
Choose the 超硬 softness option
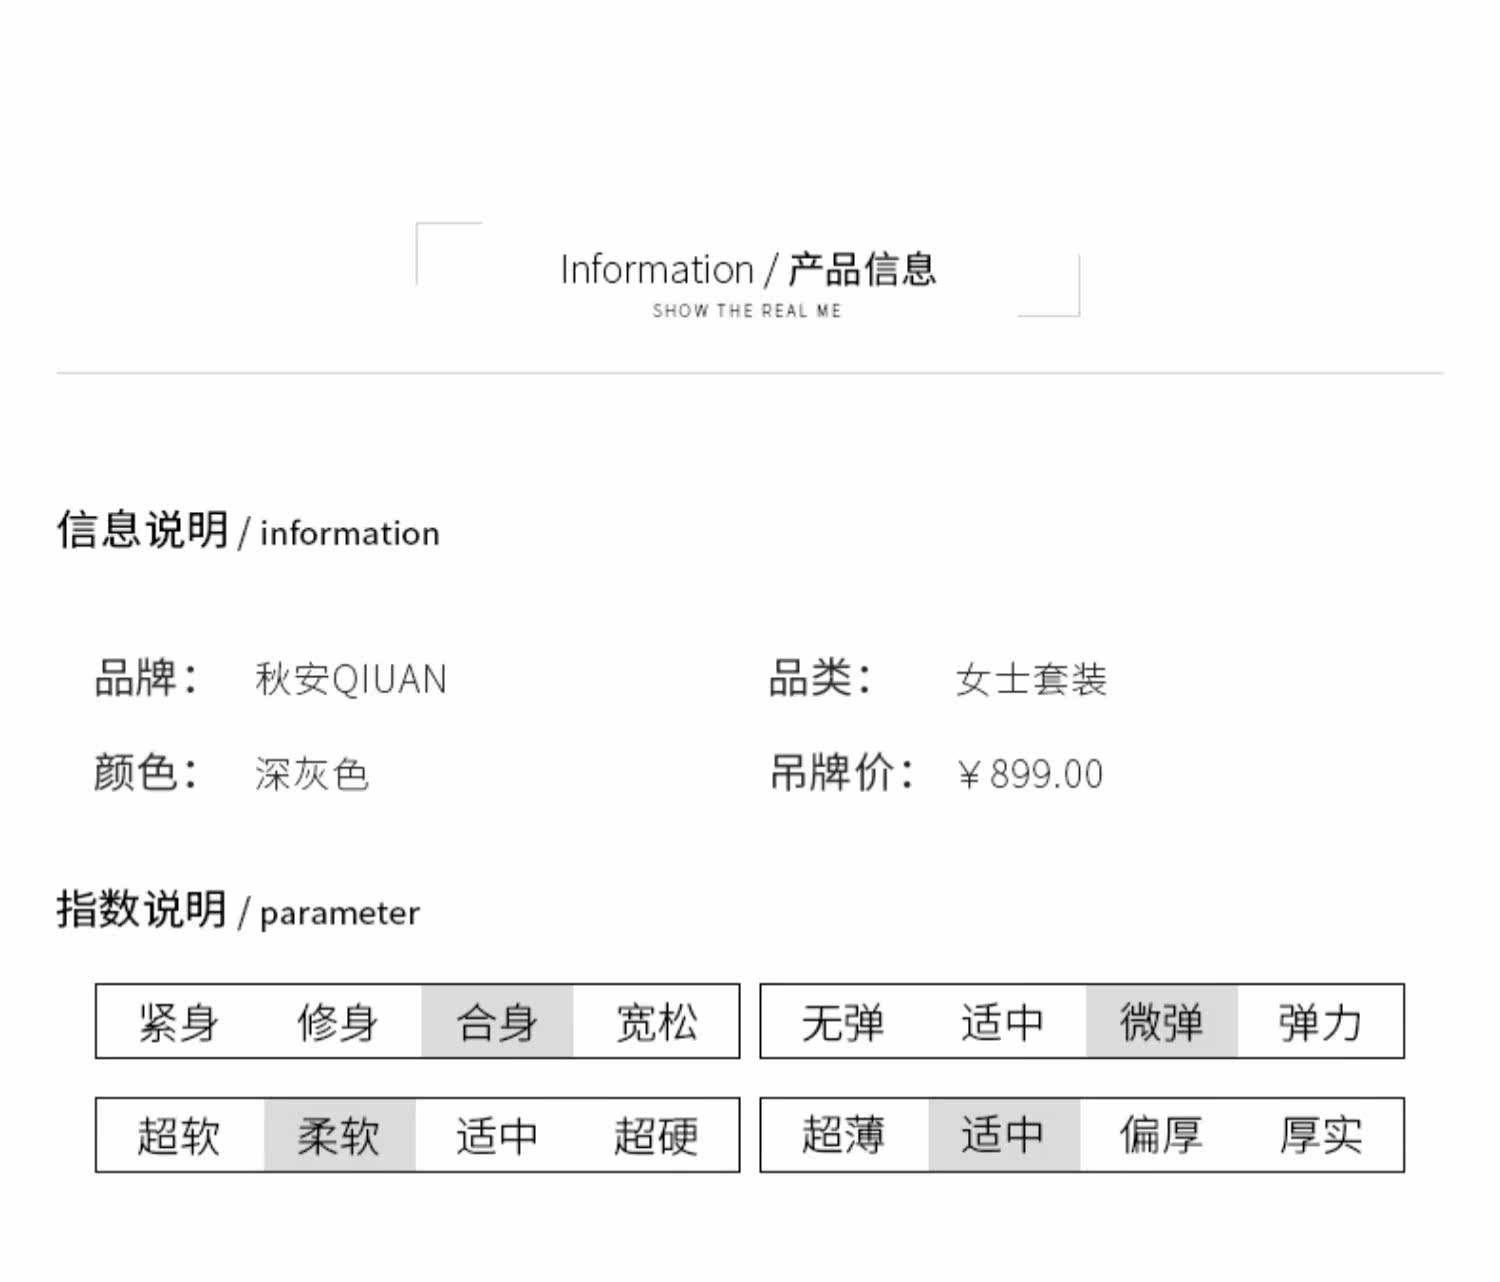coord(656,1136)
